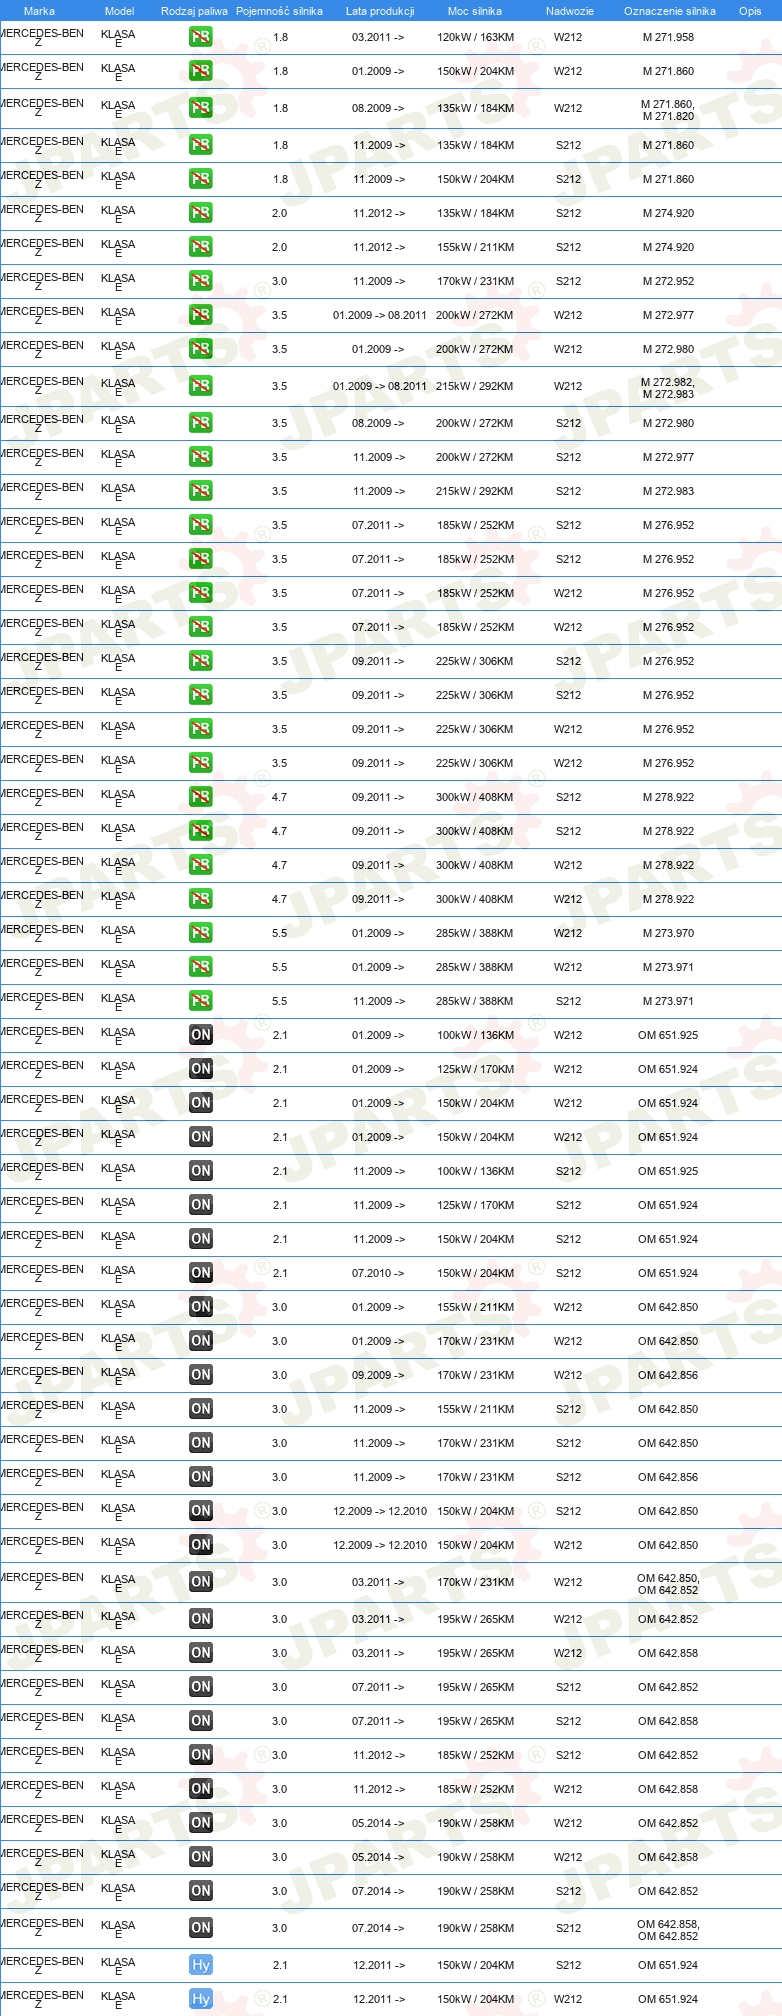Click the cell M 271.860, M 271.820
782x2016 pixels.
[x=668, y=110]
